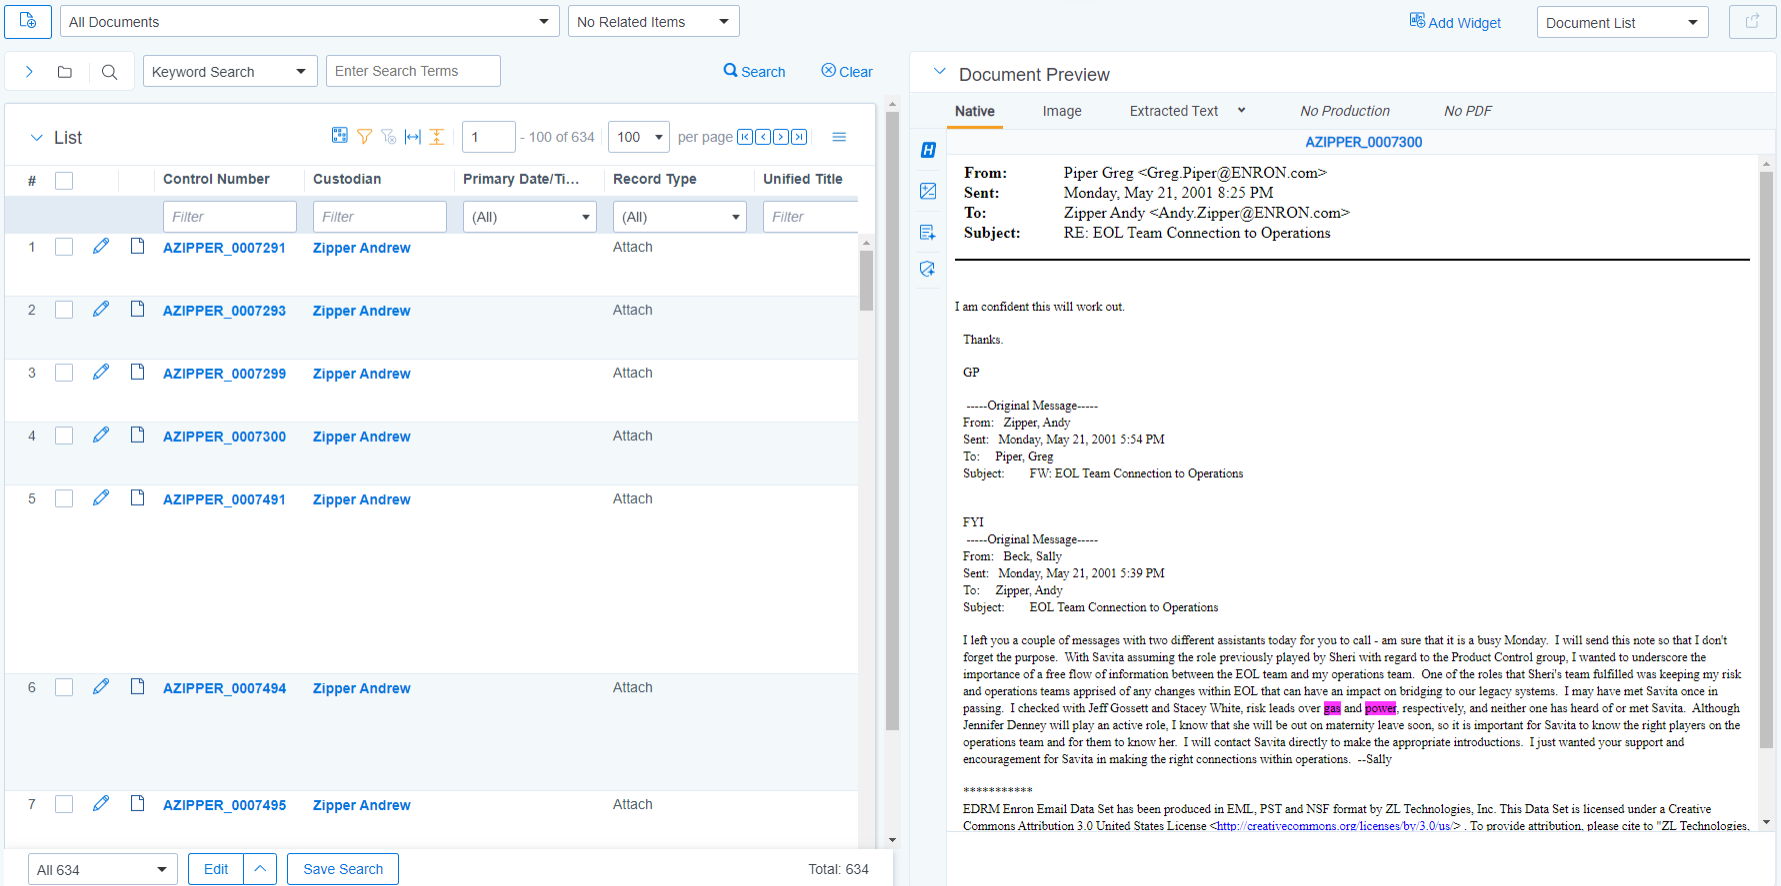Go to the previous page of results
This screenshot has width=1781, height=886.
click(763, 137)
